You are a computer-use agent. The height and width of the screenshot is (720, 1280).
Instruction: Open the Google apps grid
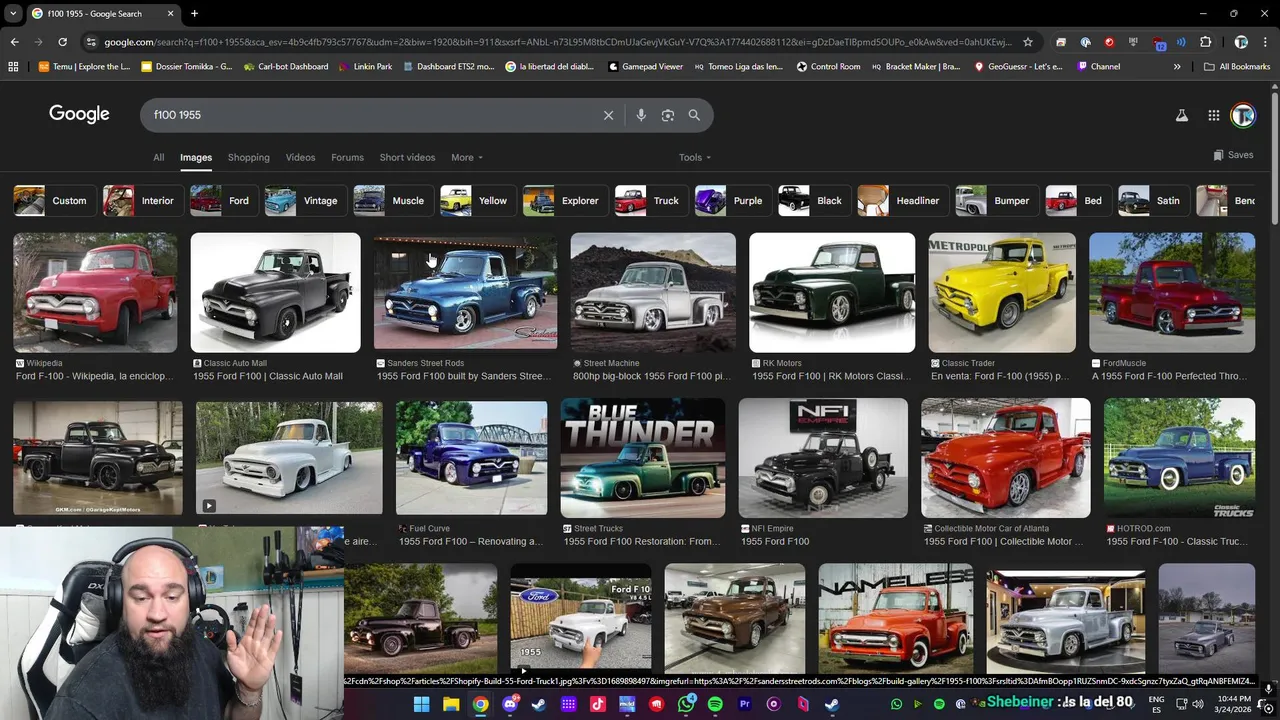(1214, 116)
